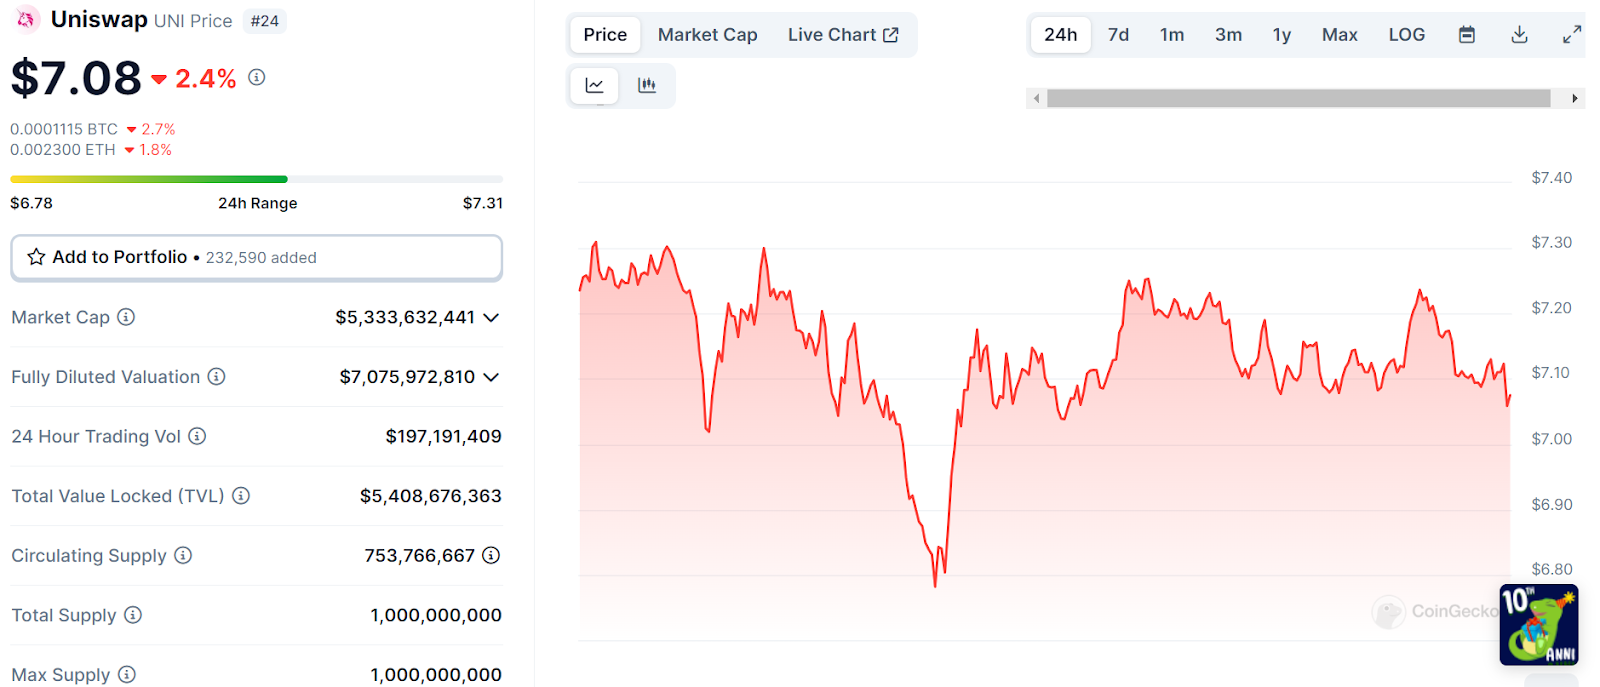This screenshot has height=687, width=1600.
Task: Switch to line chart view
Action: [595, 86]
